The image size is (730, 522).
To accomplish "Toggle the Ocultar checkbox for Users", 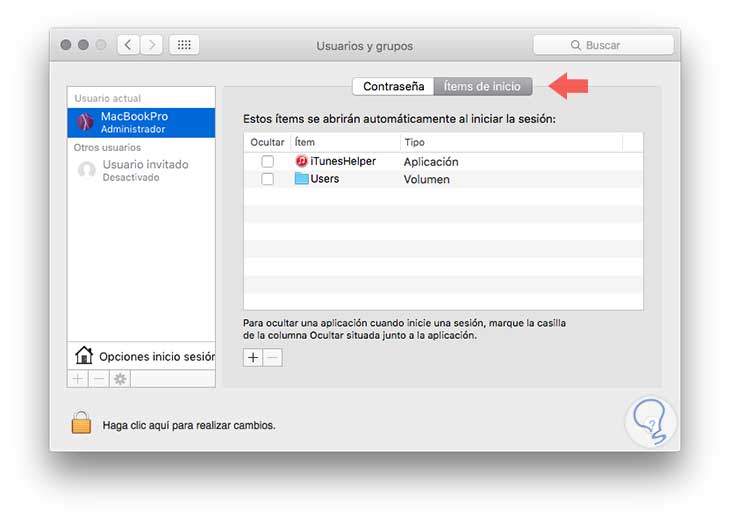I will (267, 179).
